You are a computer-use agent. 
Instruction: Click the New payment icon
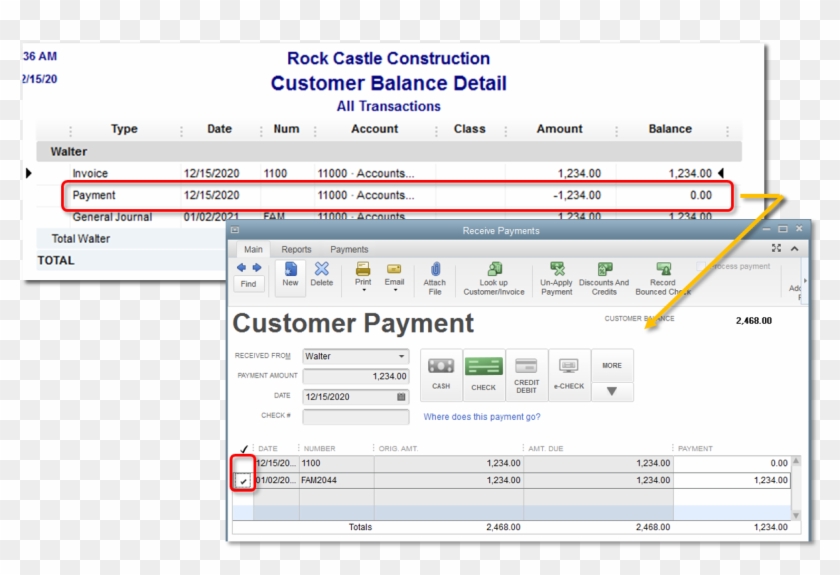pos(290,273)
